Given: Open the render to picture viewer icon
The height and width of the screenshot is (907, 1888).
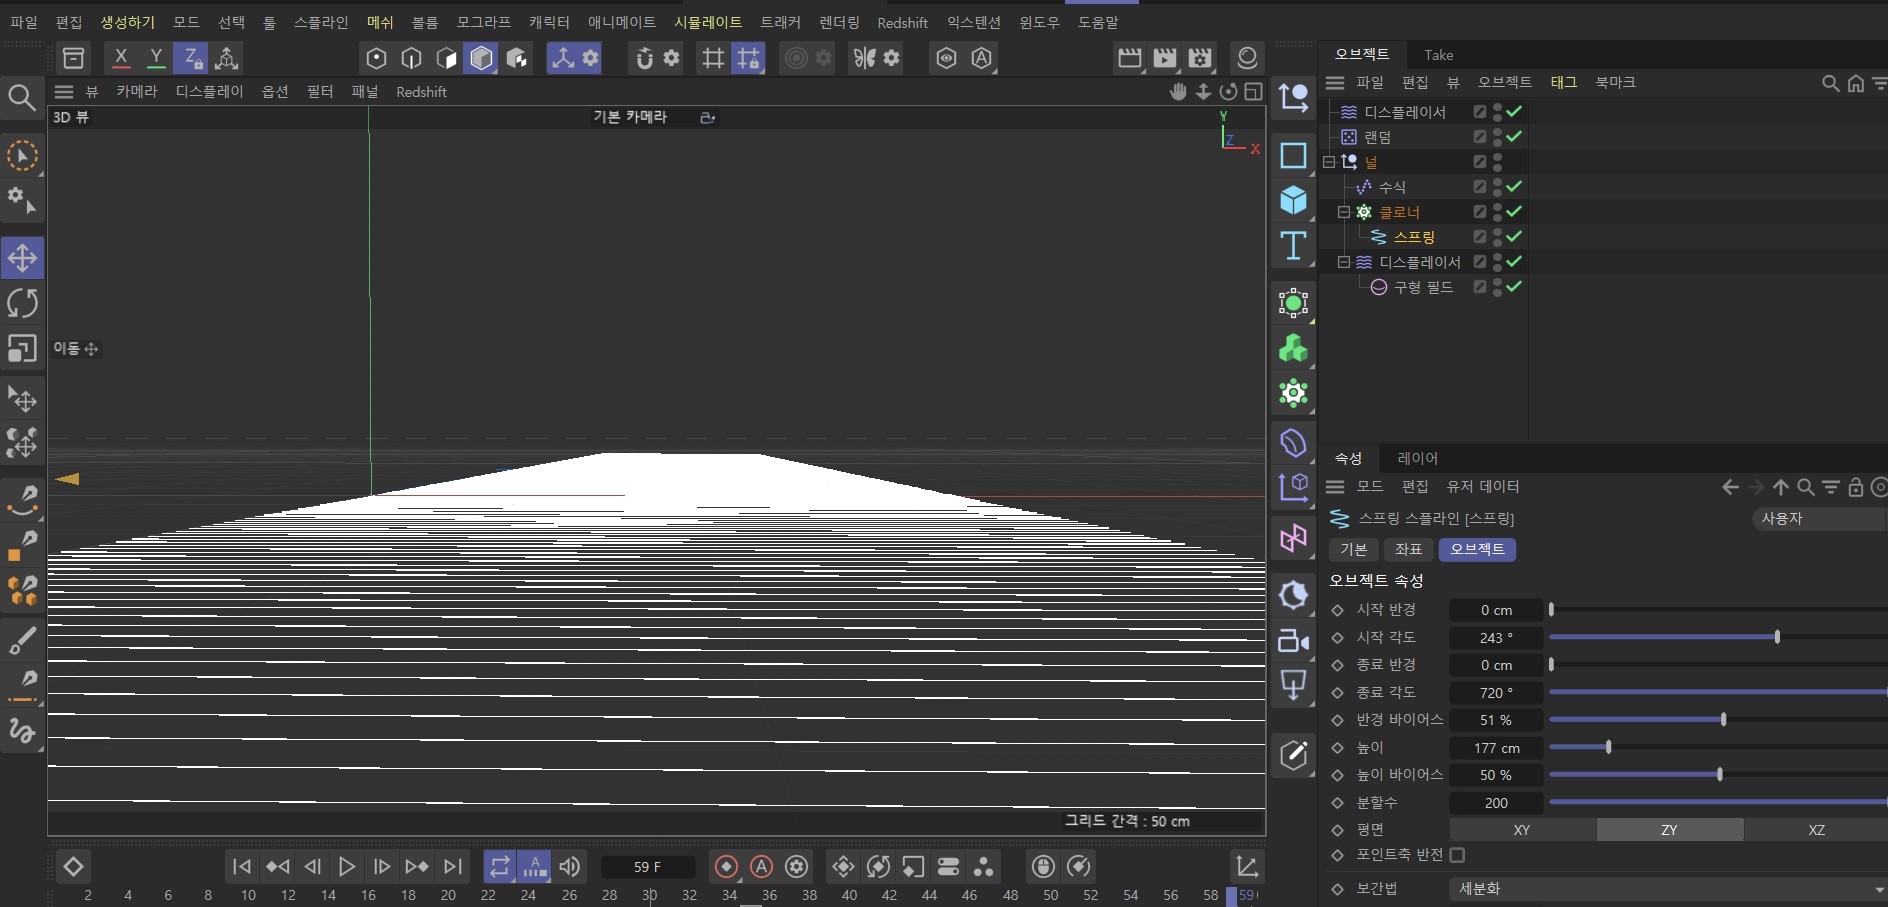Looking at the screenshot, I should tap(1165, 58).
